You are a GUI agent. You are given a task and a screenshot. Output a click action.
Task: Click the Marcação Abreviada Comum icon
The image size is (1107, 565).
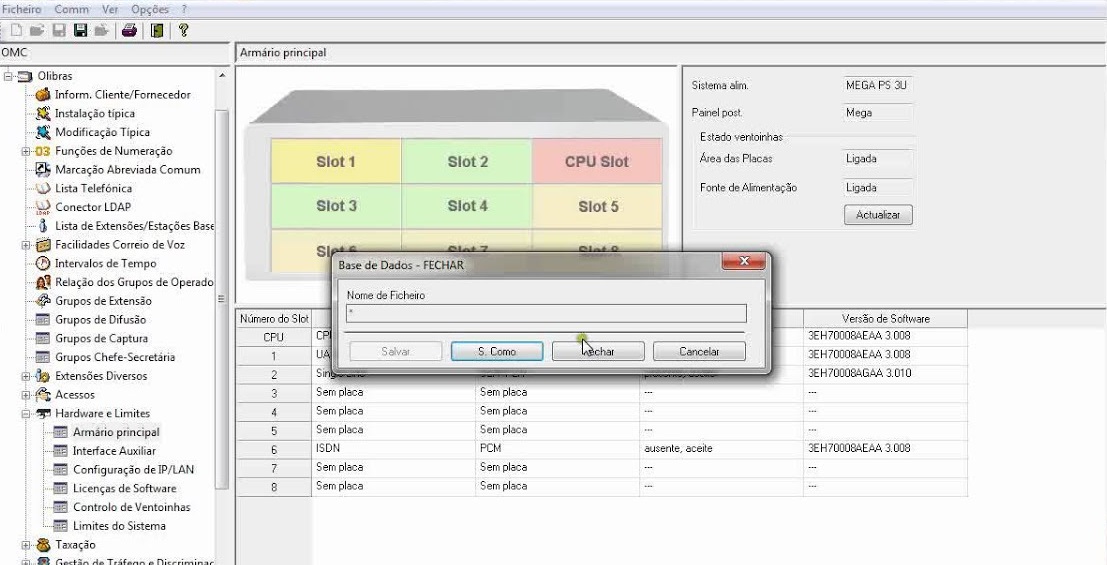click(x=43, y=170)
